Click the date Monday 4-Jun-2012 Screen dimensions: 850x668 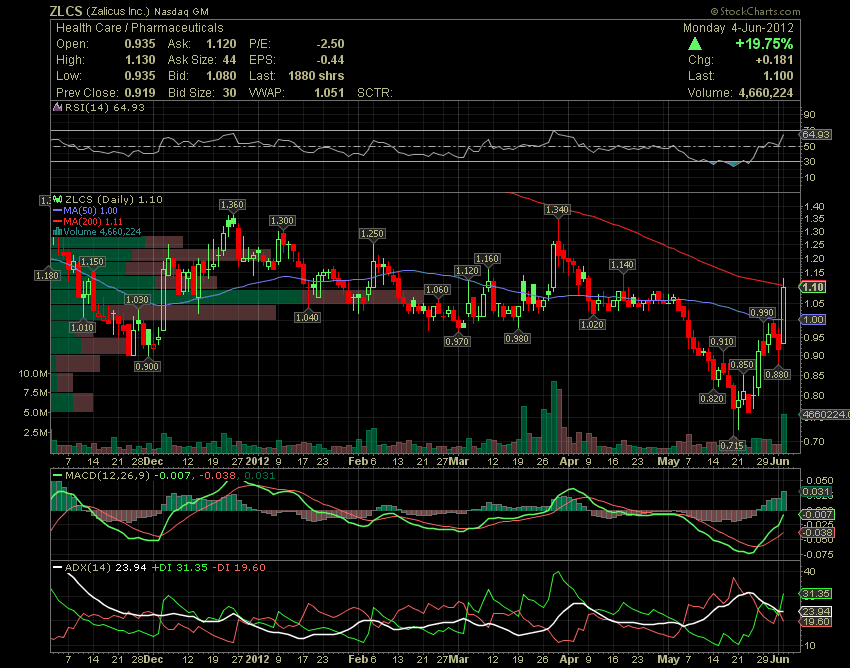738,28
